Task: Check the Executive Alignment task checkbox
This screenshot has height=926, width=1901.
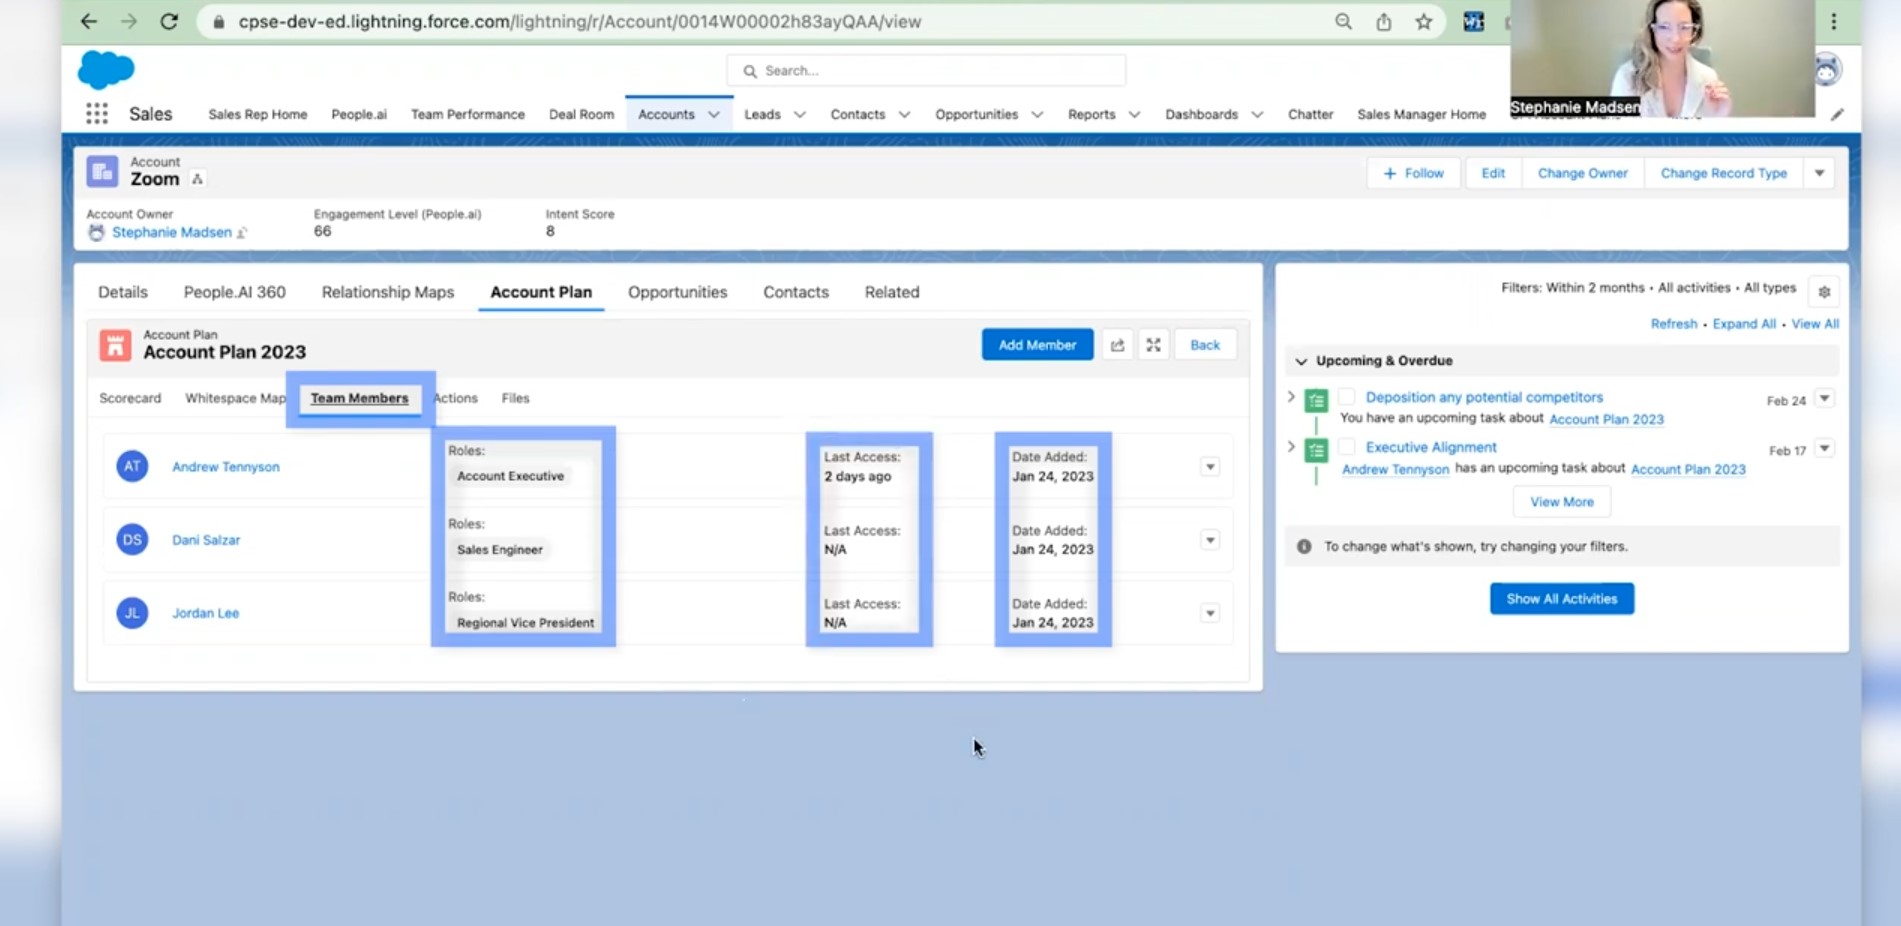Action: tap(1346, 447)
